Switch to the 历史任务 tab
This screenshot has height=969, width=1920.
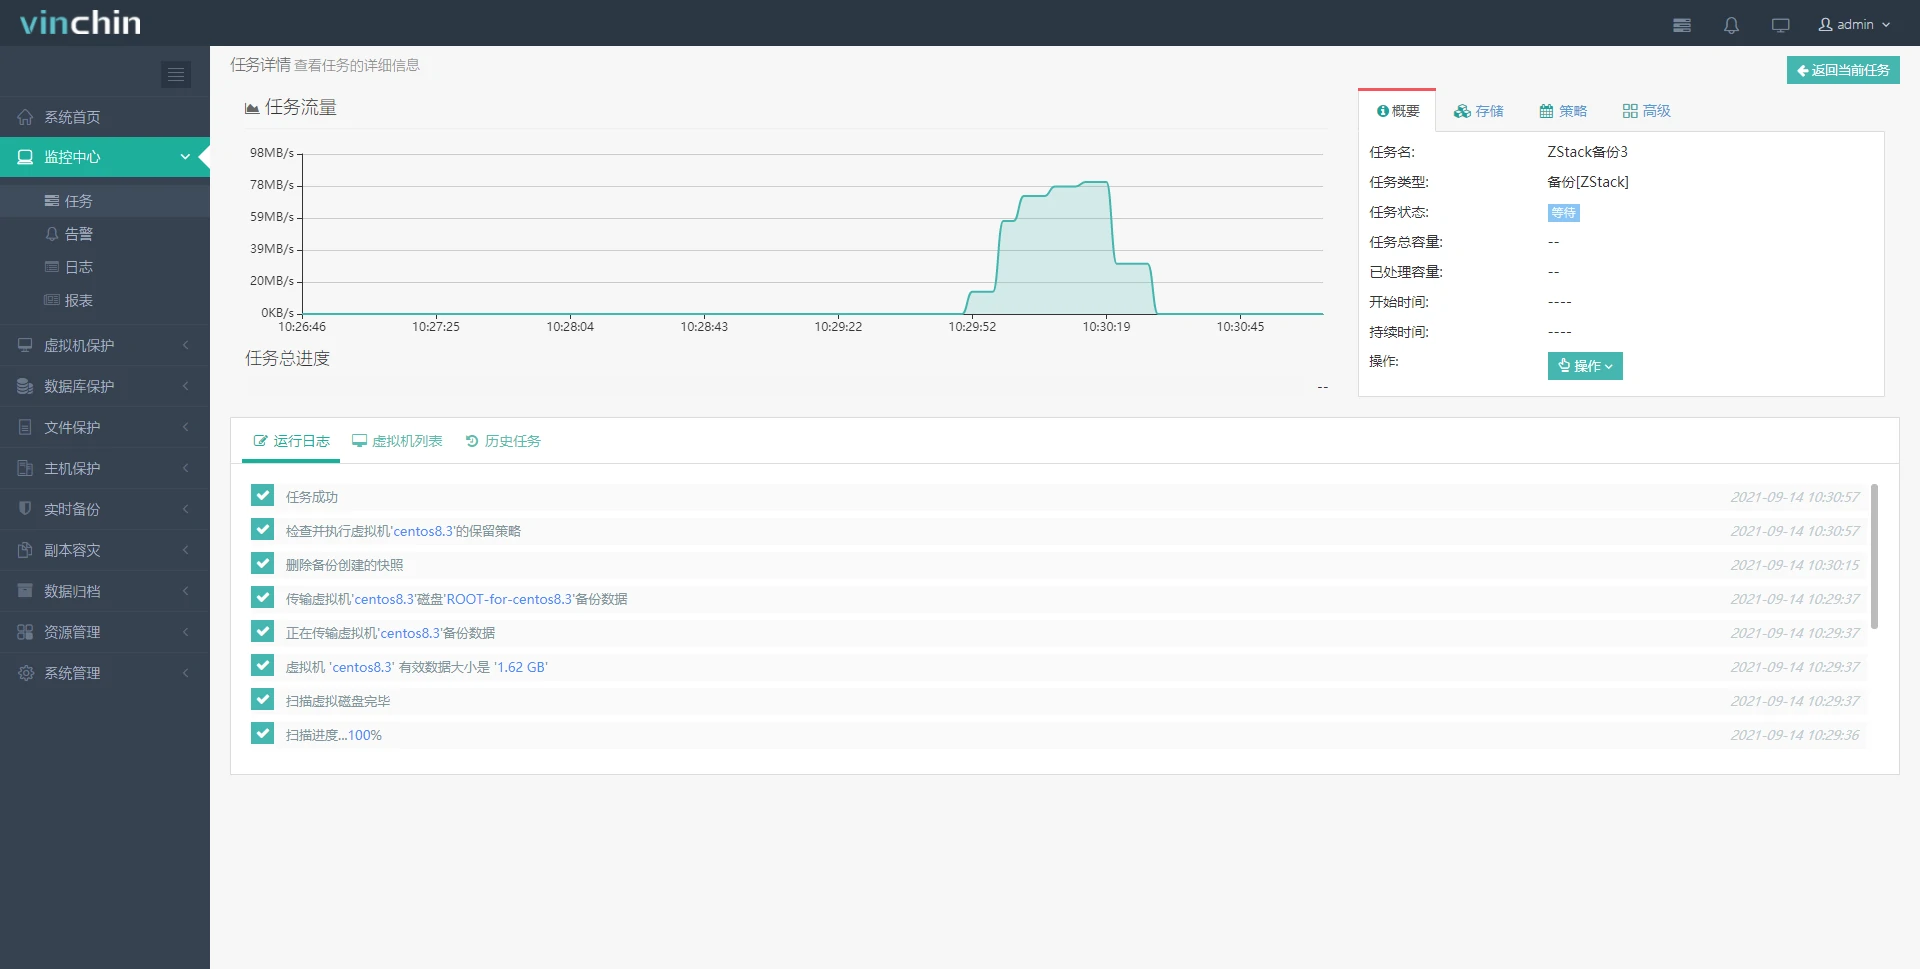tap(503, 441)
